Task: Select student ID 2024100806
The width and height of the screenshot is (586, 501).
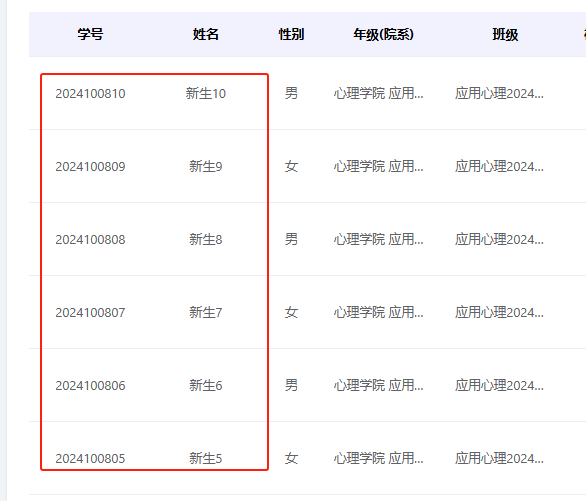Action: [90, 385]
